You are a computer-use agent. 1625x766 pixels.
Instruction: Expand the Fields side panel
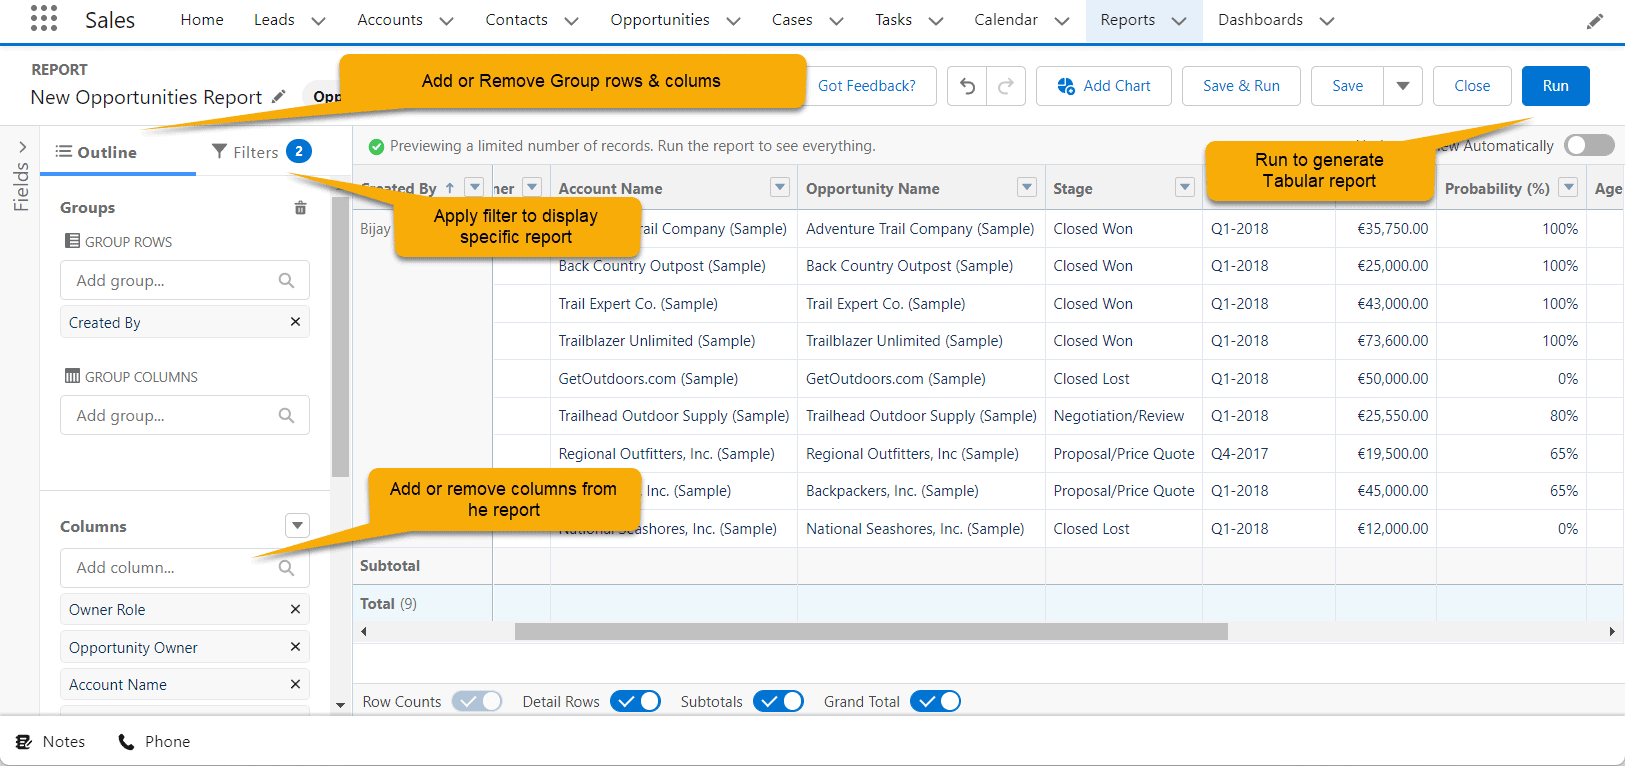[x=21, y=147]
